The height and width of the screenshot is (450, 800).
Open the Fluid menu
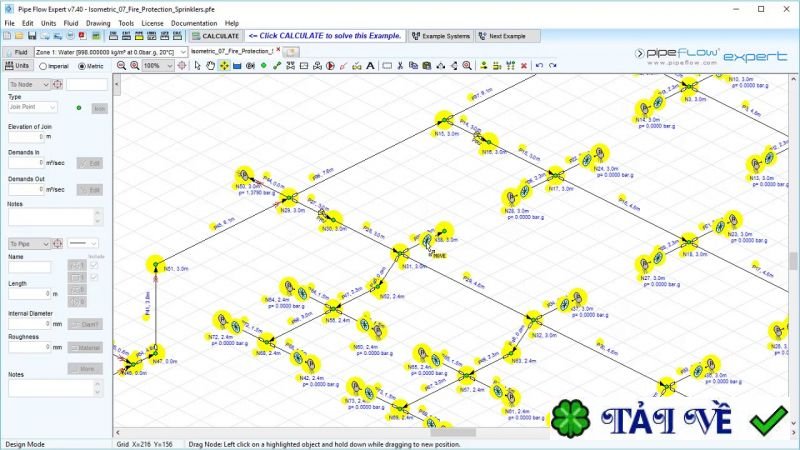pos(71,23)
